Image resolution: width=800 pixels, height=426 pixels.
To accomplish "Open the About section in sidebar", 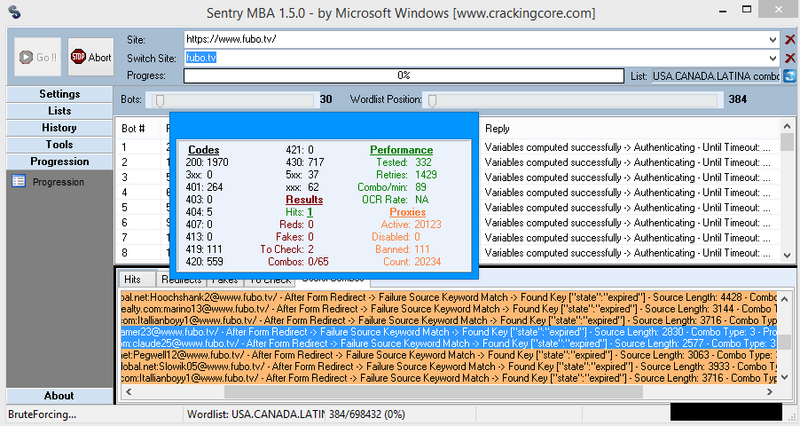I will (x=59, y=395).
